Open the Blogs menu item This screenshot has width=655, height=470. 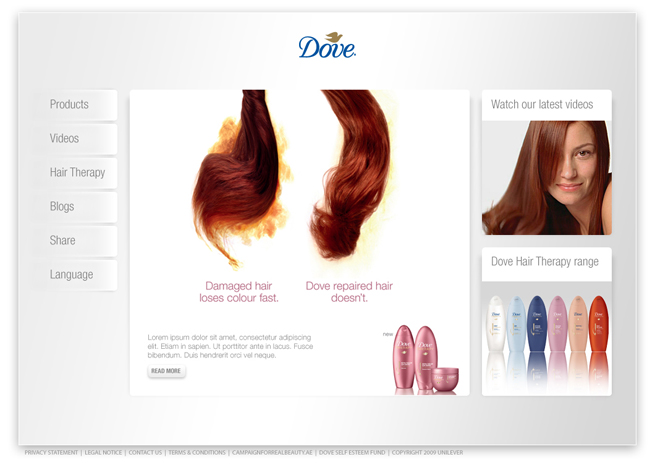(75, 207)
